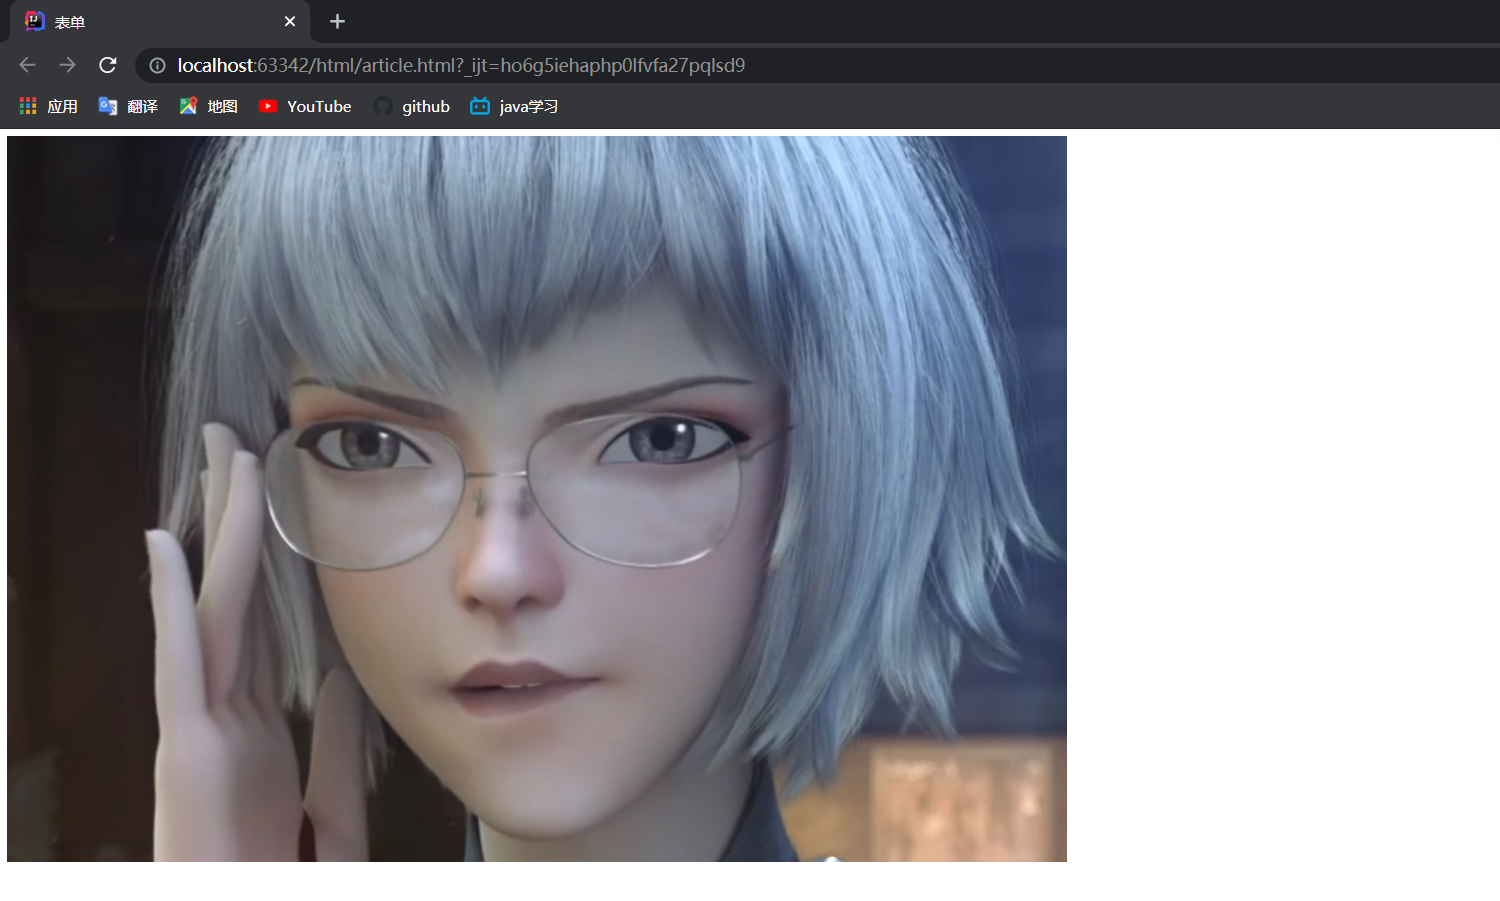Screen dimensions: 1500x901
Task: Close the 表单 tab
Action: pos(290,21)
